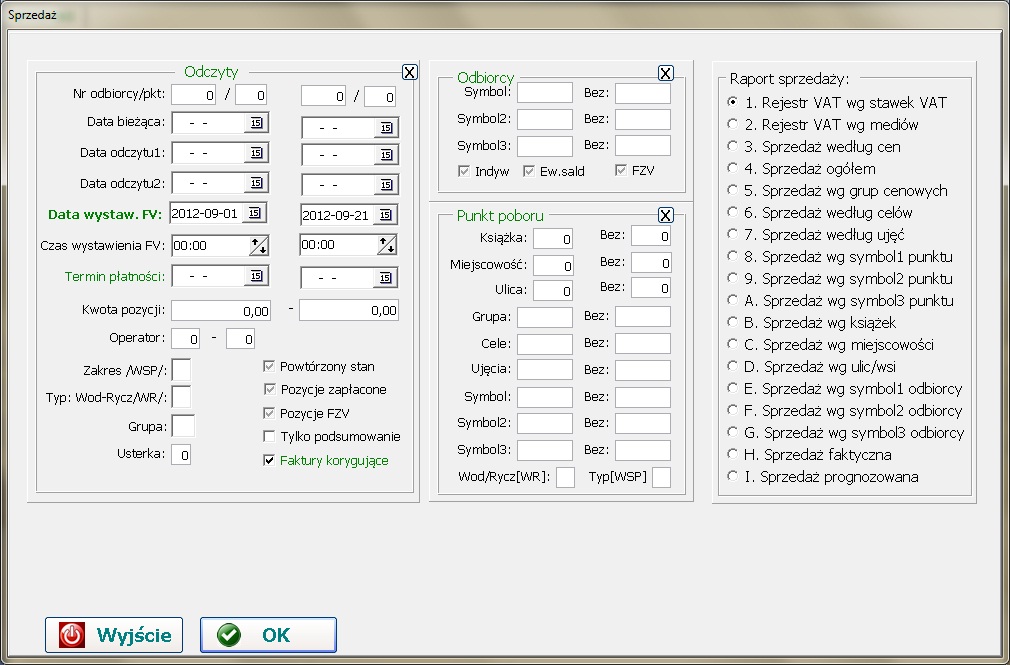Close the Odbiorcy panel with X icon

(x=666, y=73)
